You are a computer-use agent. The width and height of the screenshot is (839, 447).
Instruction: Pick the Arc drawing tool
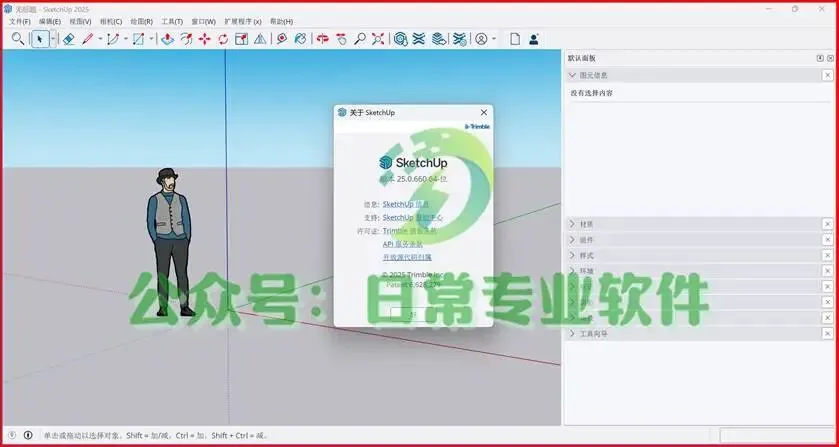click(113, 39)
